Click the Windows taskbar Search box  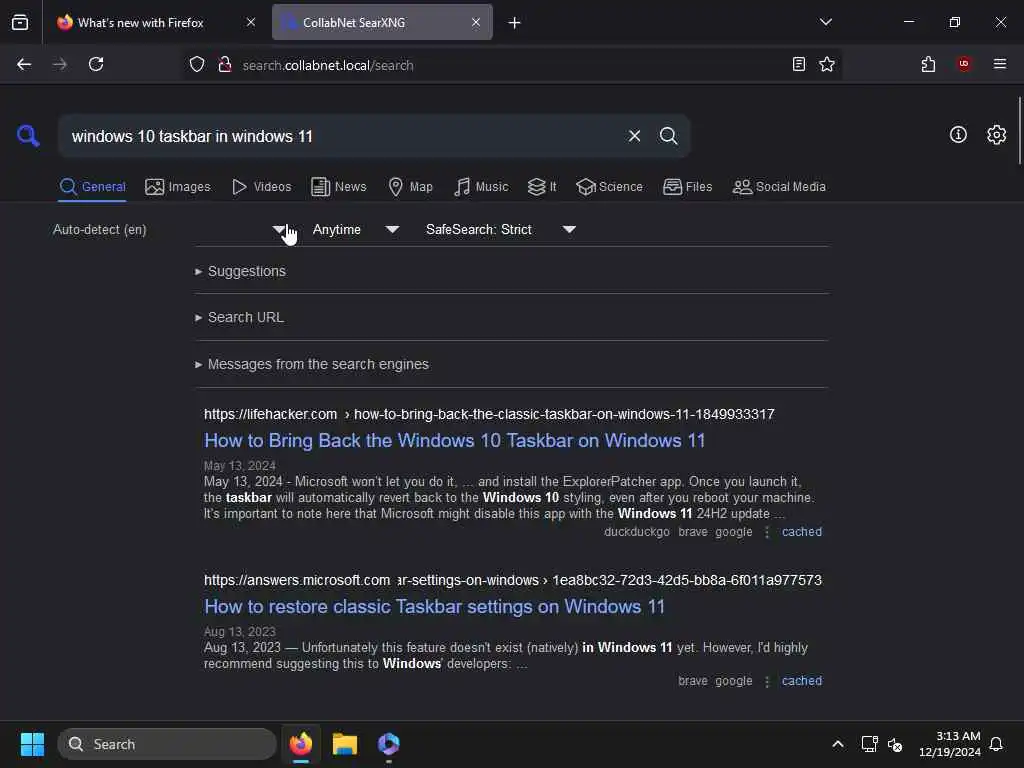[167, 744]
